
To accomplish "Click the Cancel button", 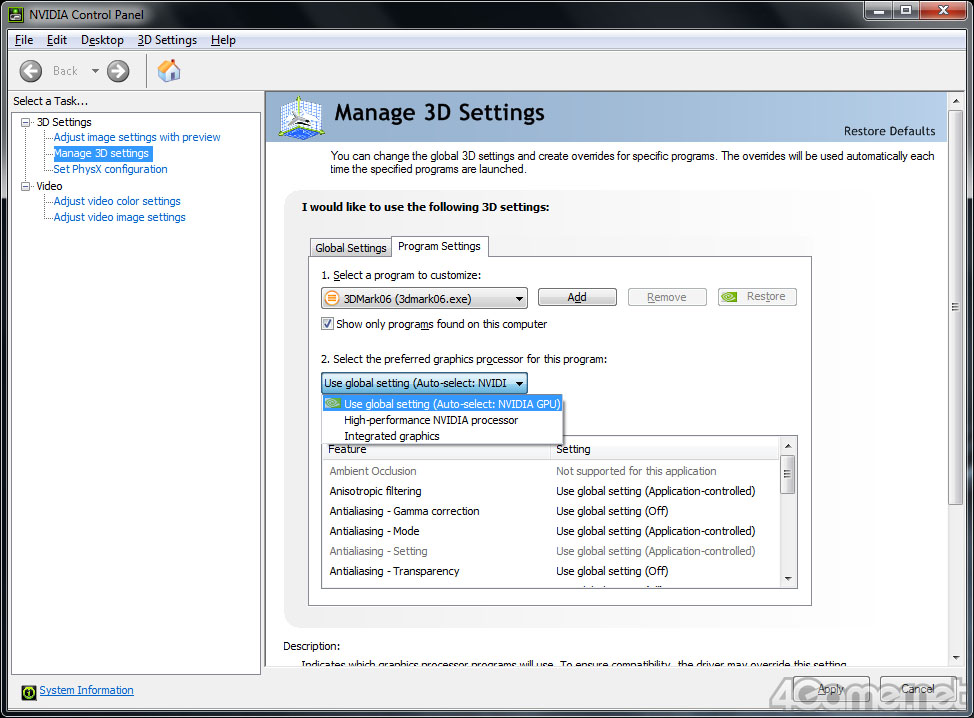I will (918, 689).
